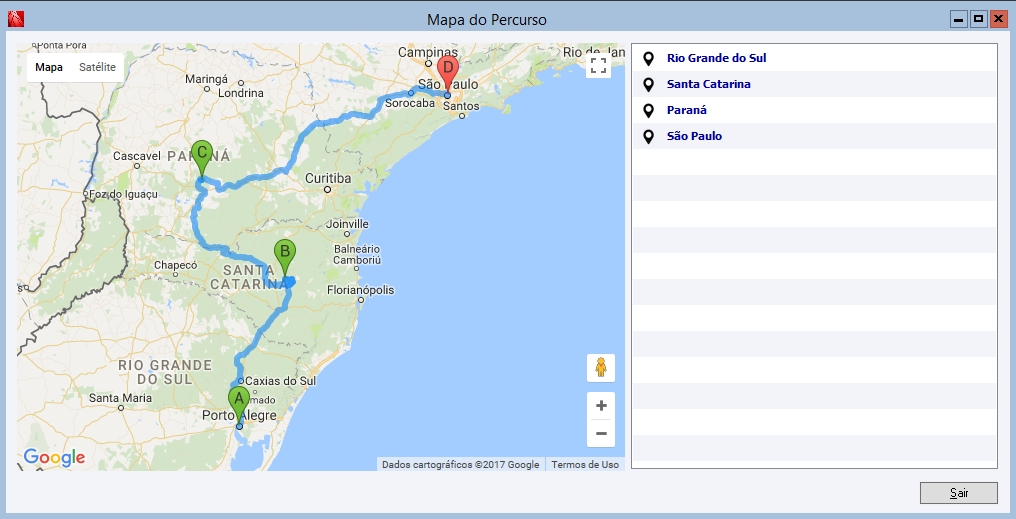Screen dimensions: 1016x519
Task: Click the Florianópolis city label on map
Action: [360, 290]
